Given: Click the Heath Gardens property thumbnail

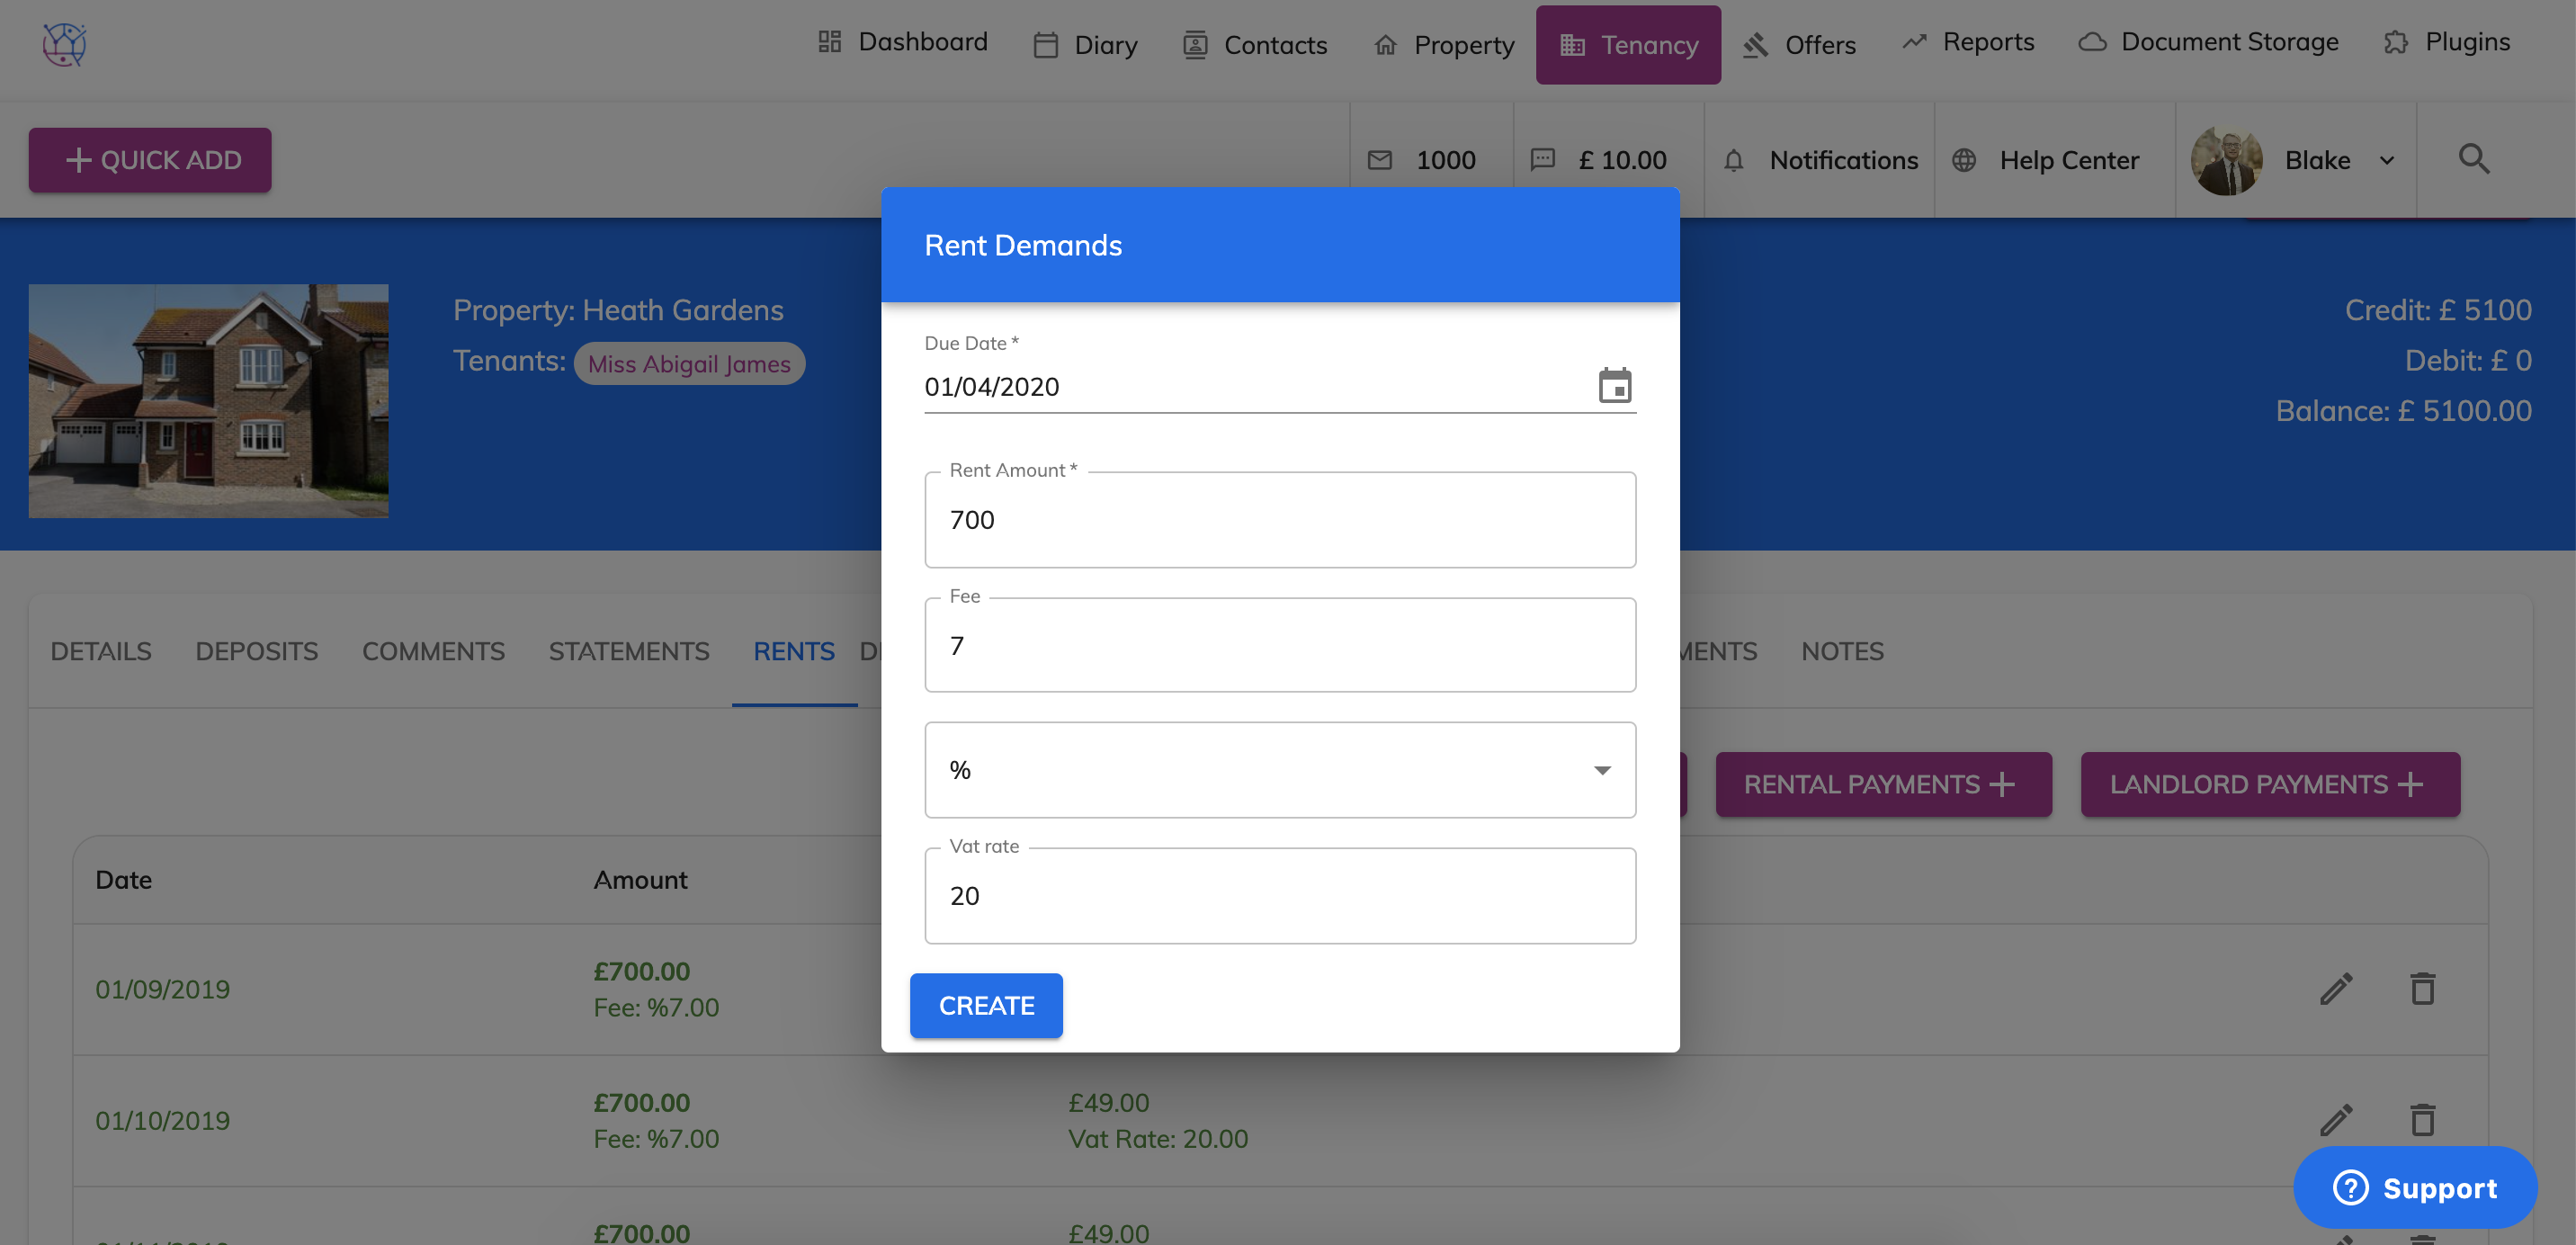Looking at the screenshot, I should coord(208,400).
